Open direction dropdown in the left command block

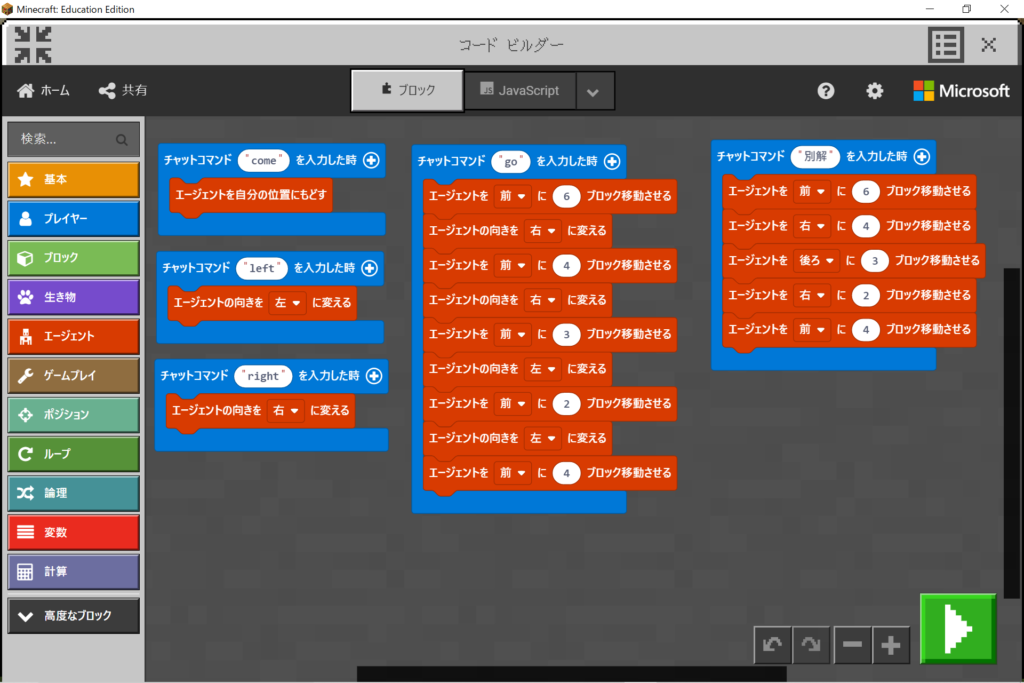pos(287,302)
